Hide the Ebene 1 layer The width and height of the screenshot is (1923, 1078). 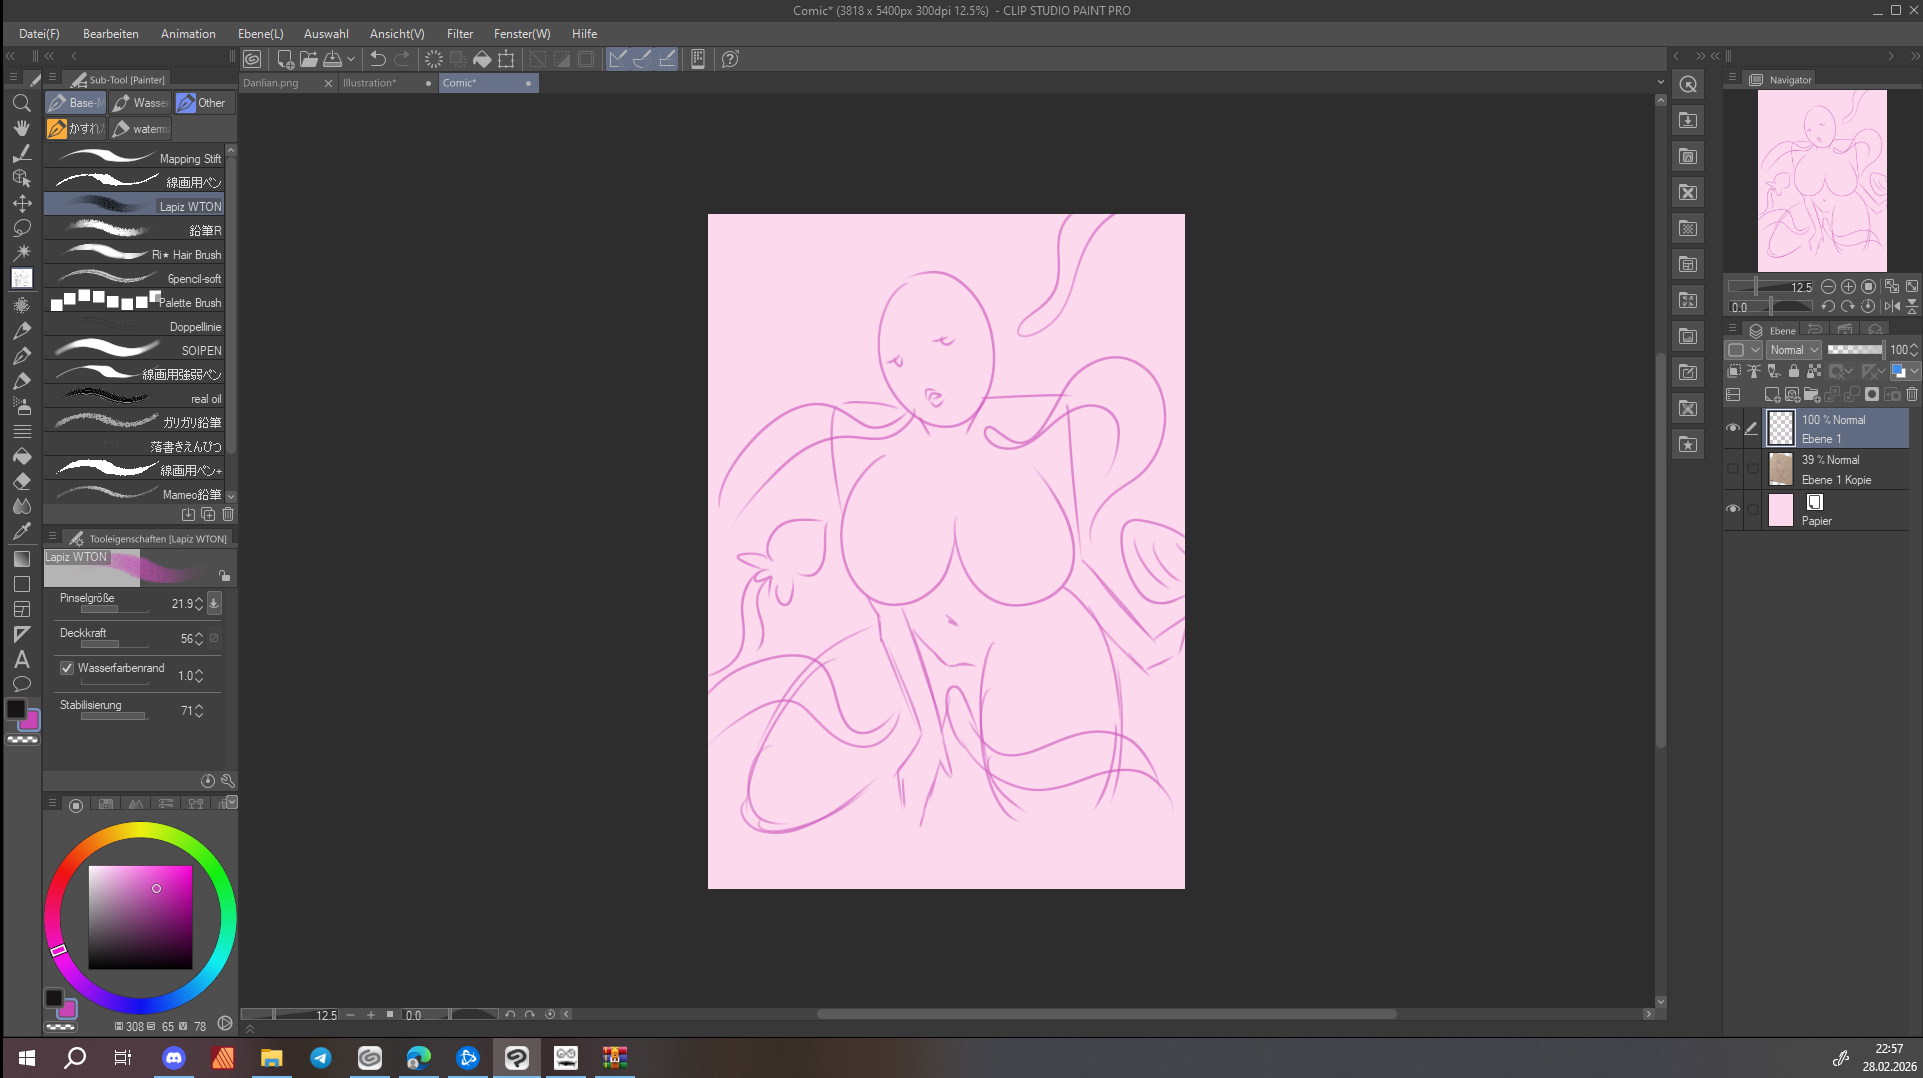click(1733, 428)
